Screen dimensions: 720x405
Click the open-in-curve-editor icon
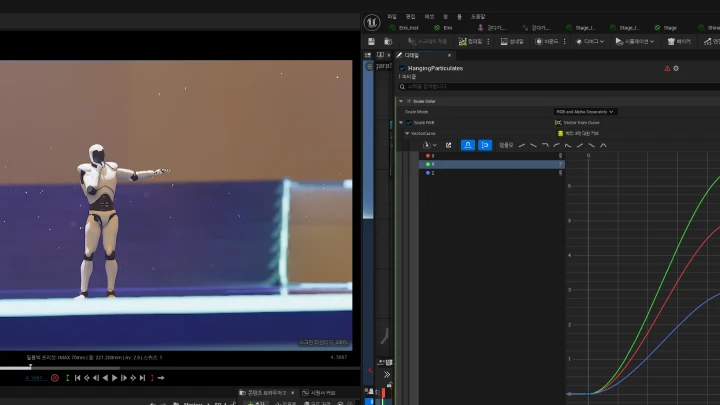[x=448, y=145]
